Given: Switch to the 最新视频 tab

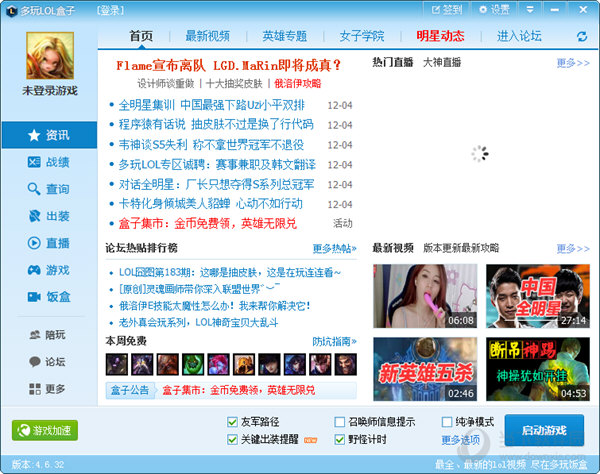Looking at the screenshot, I should coord(207,36).
